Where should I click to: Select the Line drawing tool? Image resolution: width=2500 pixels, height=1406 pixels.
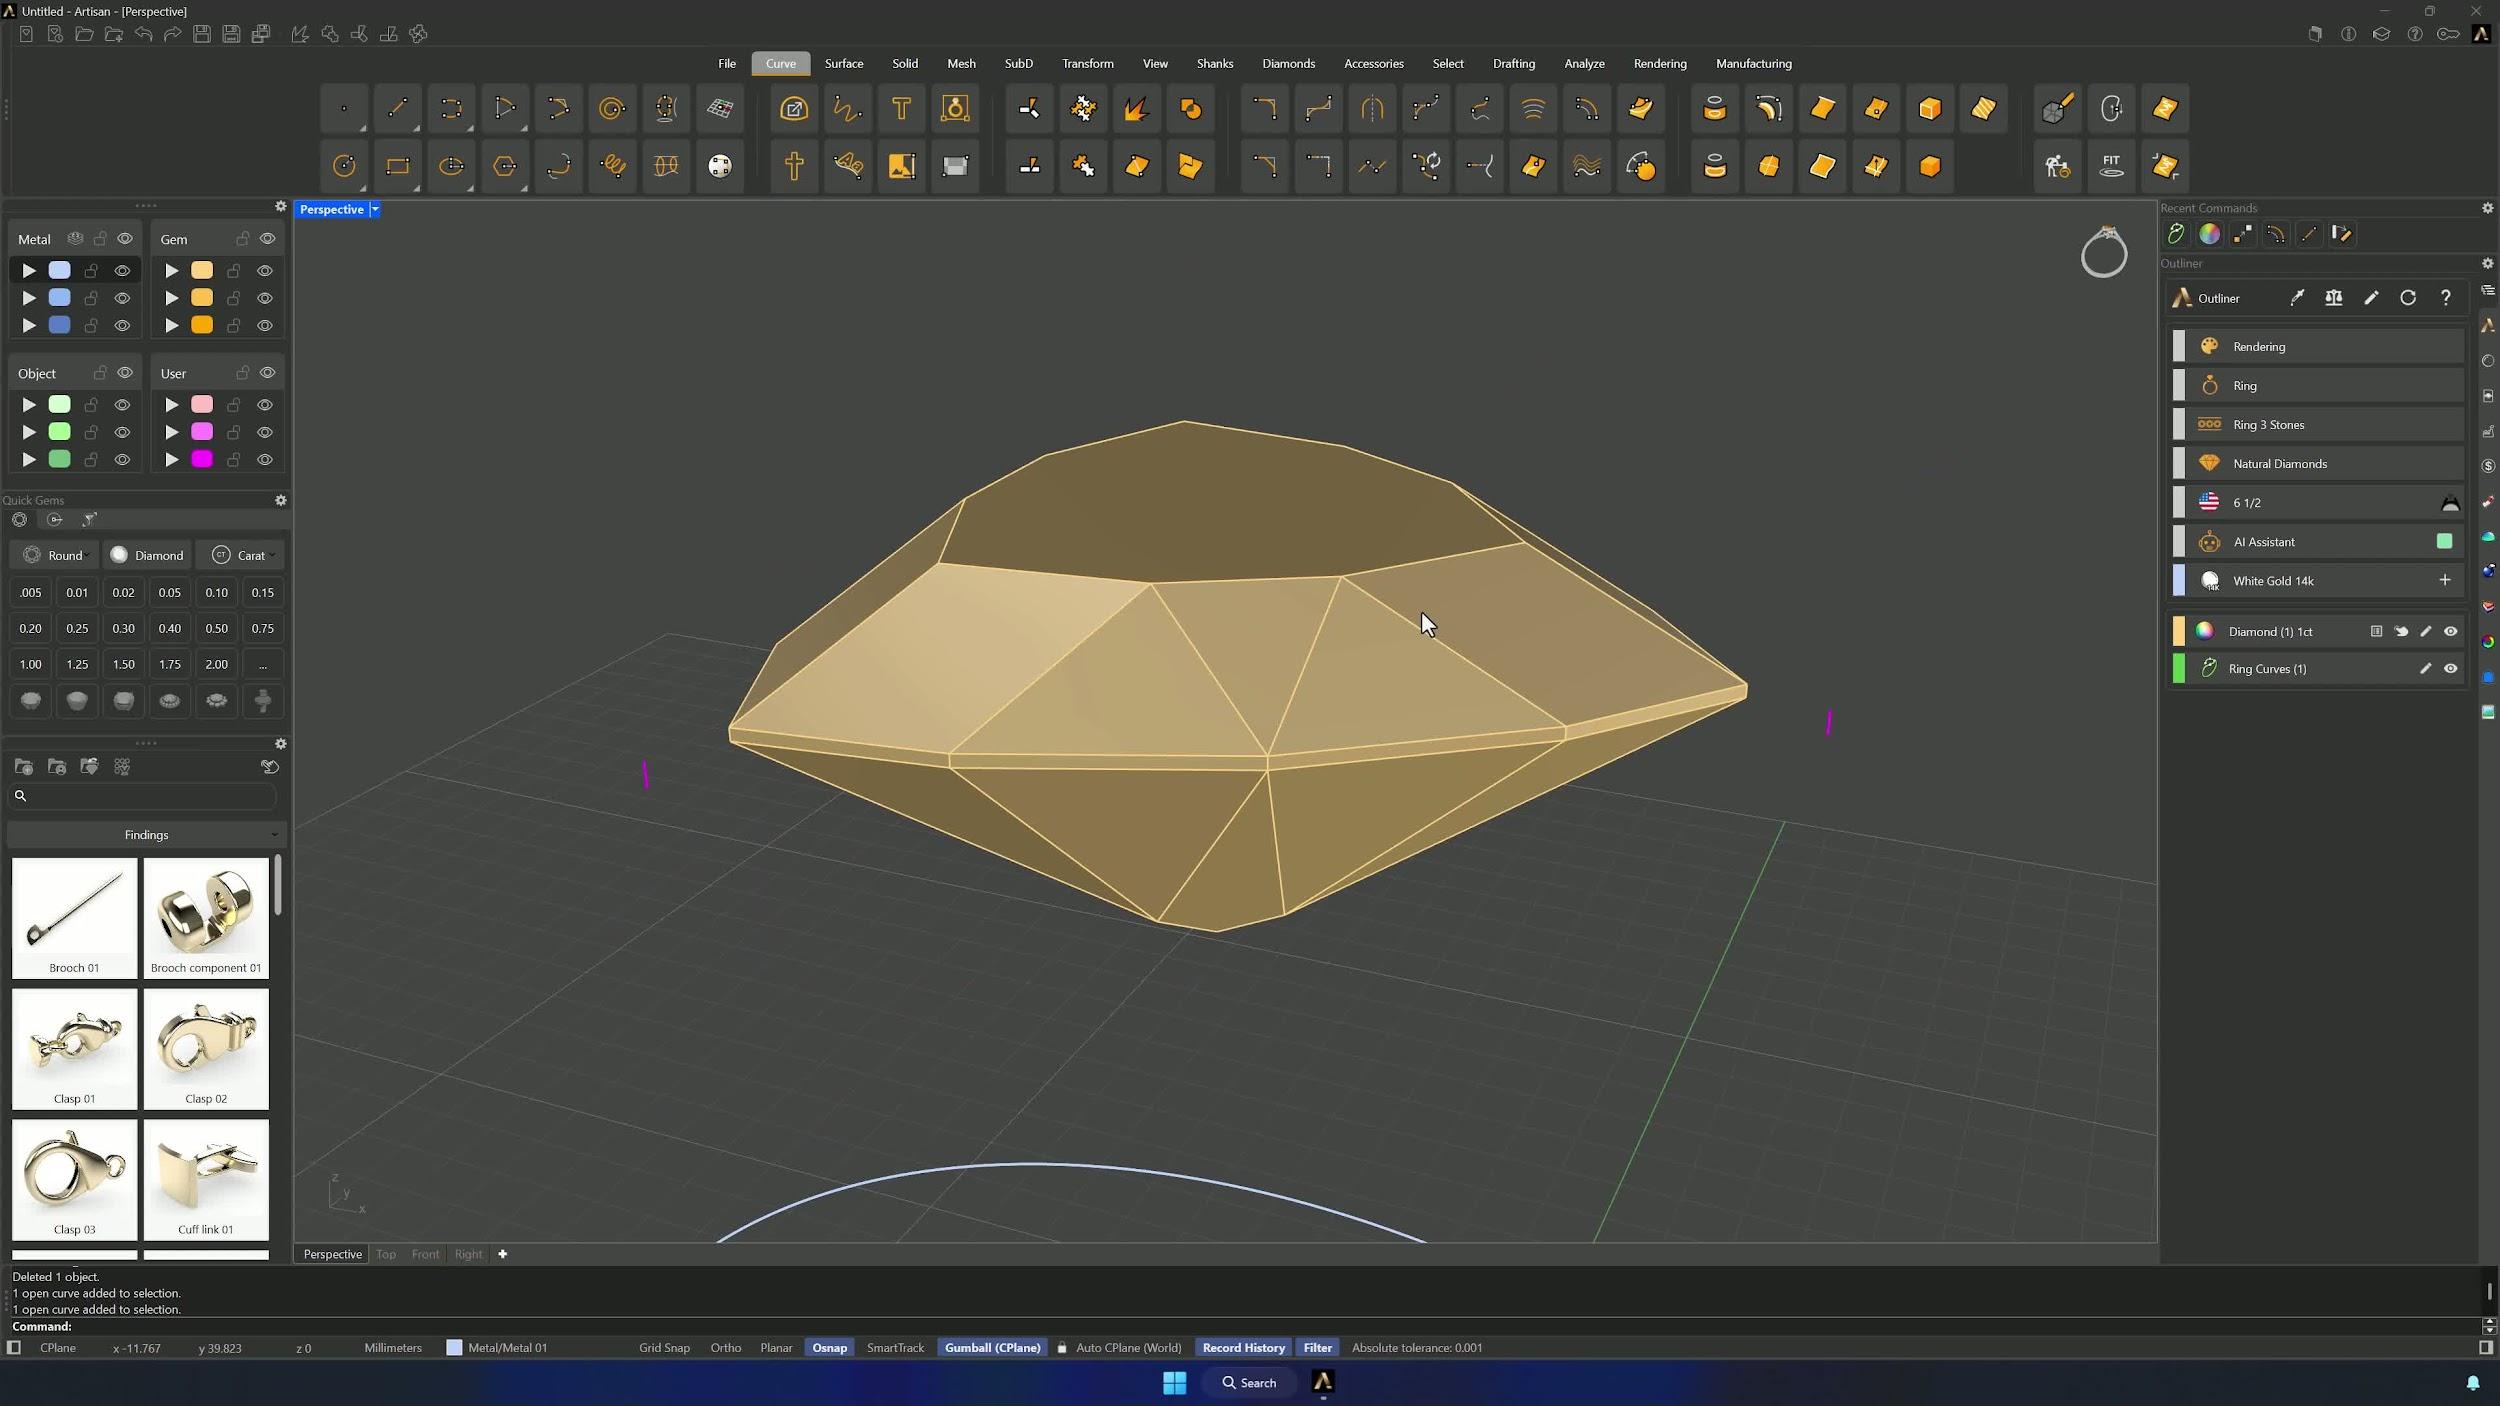pyautogui.click(x=398, y=109)
